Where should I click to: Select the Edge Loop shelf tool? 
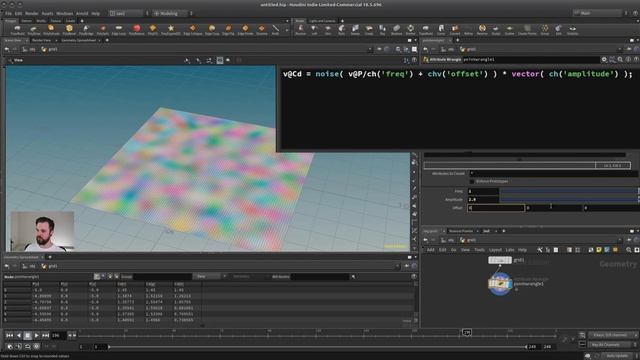pyautogui.click(x=119, y=29)
